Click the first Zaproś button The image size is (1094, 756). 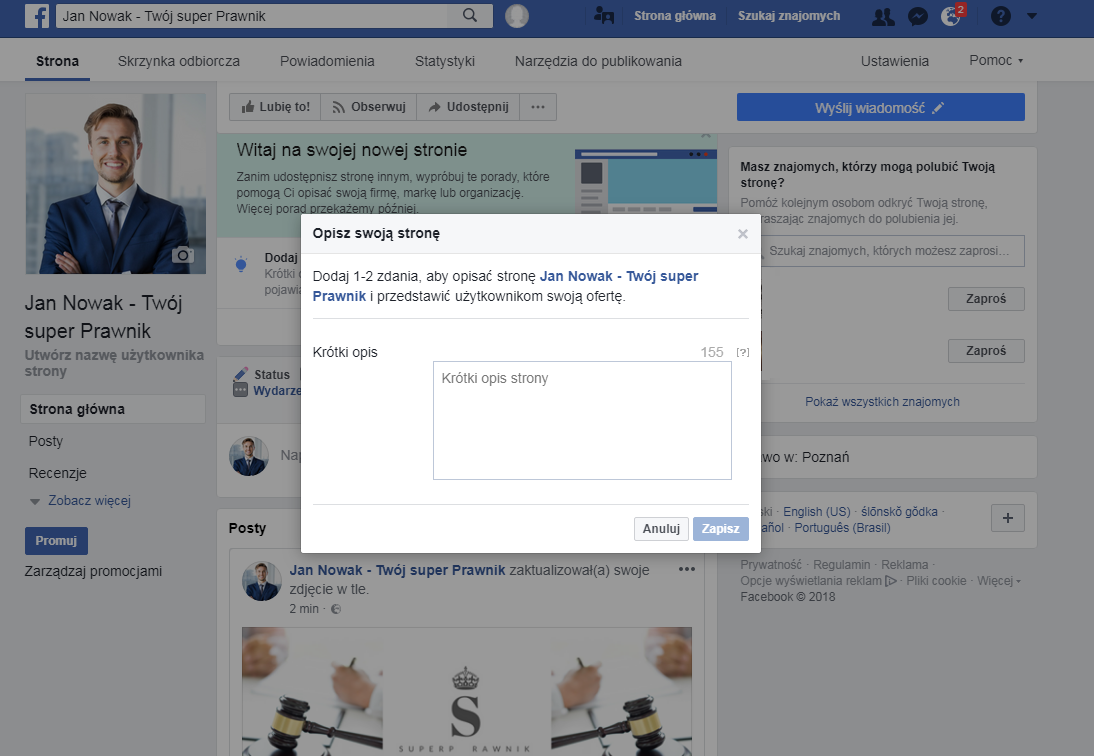[986, 298]
